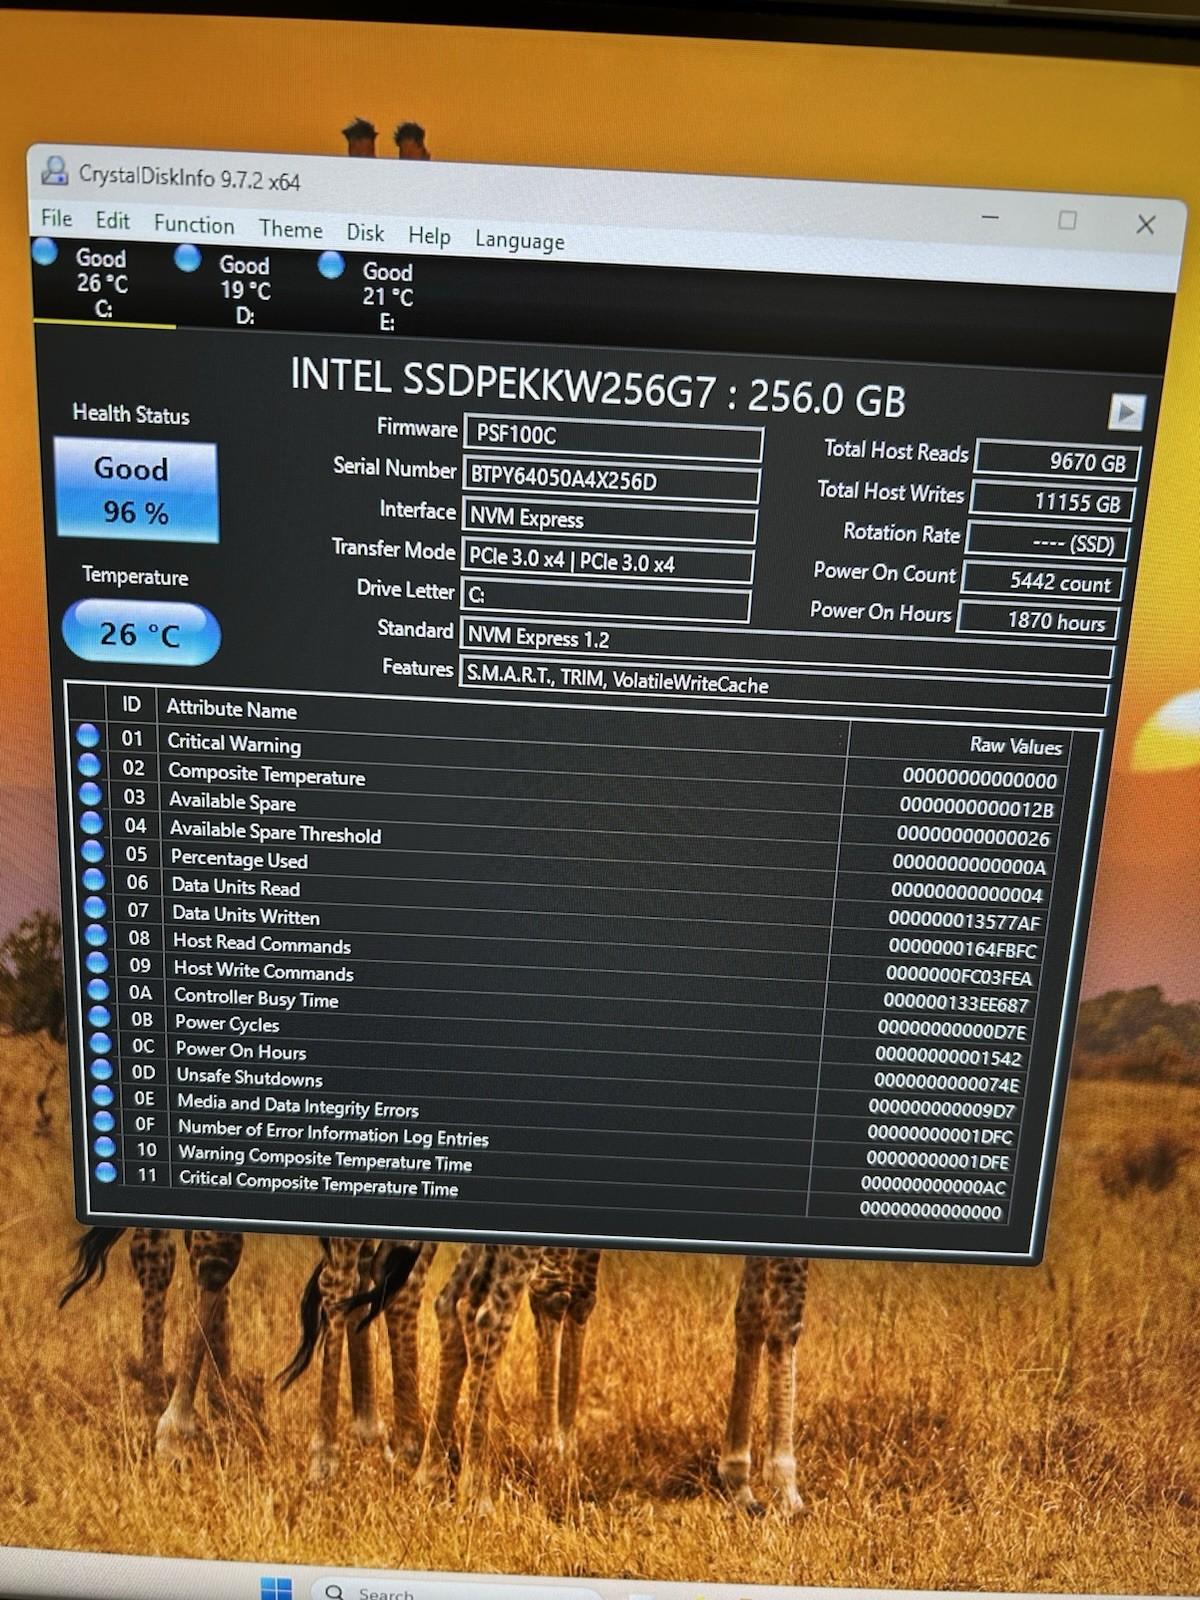
Task: Click the Serial Number field
Action: (610, 480)
